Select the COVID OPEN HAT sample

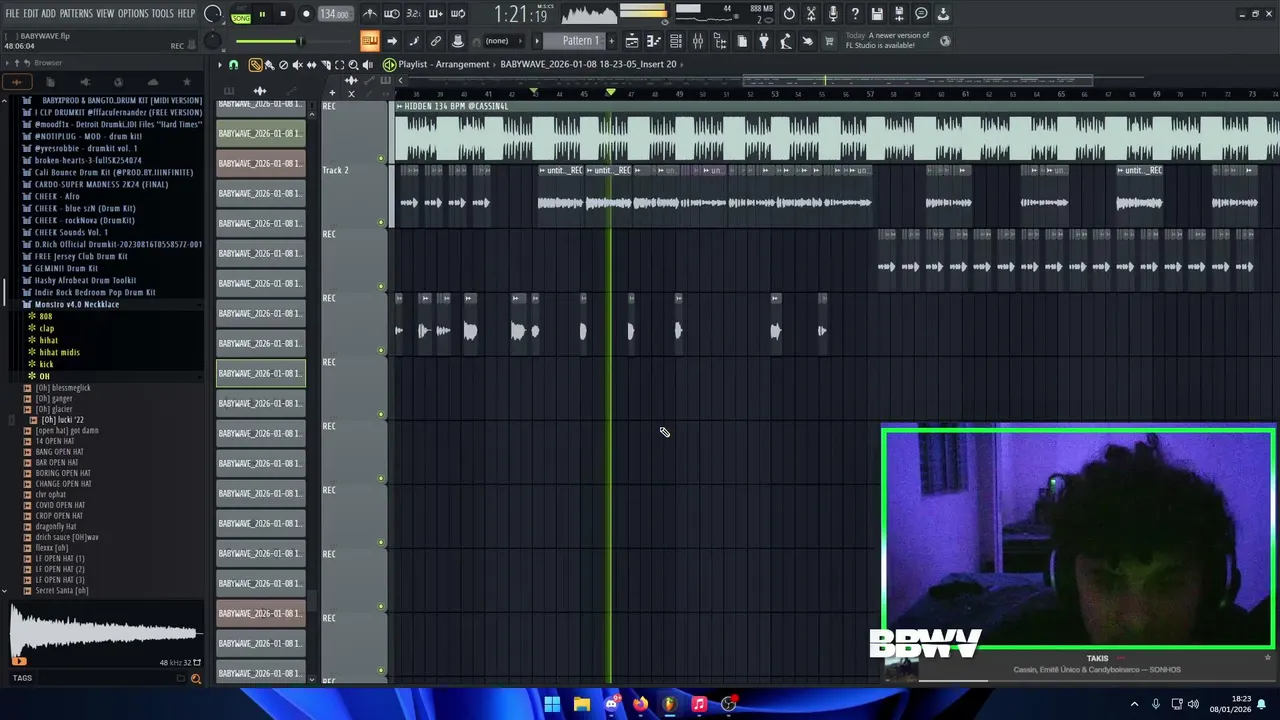[x=60, y=505]
